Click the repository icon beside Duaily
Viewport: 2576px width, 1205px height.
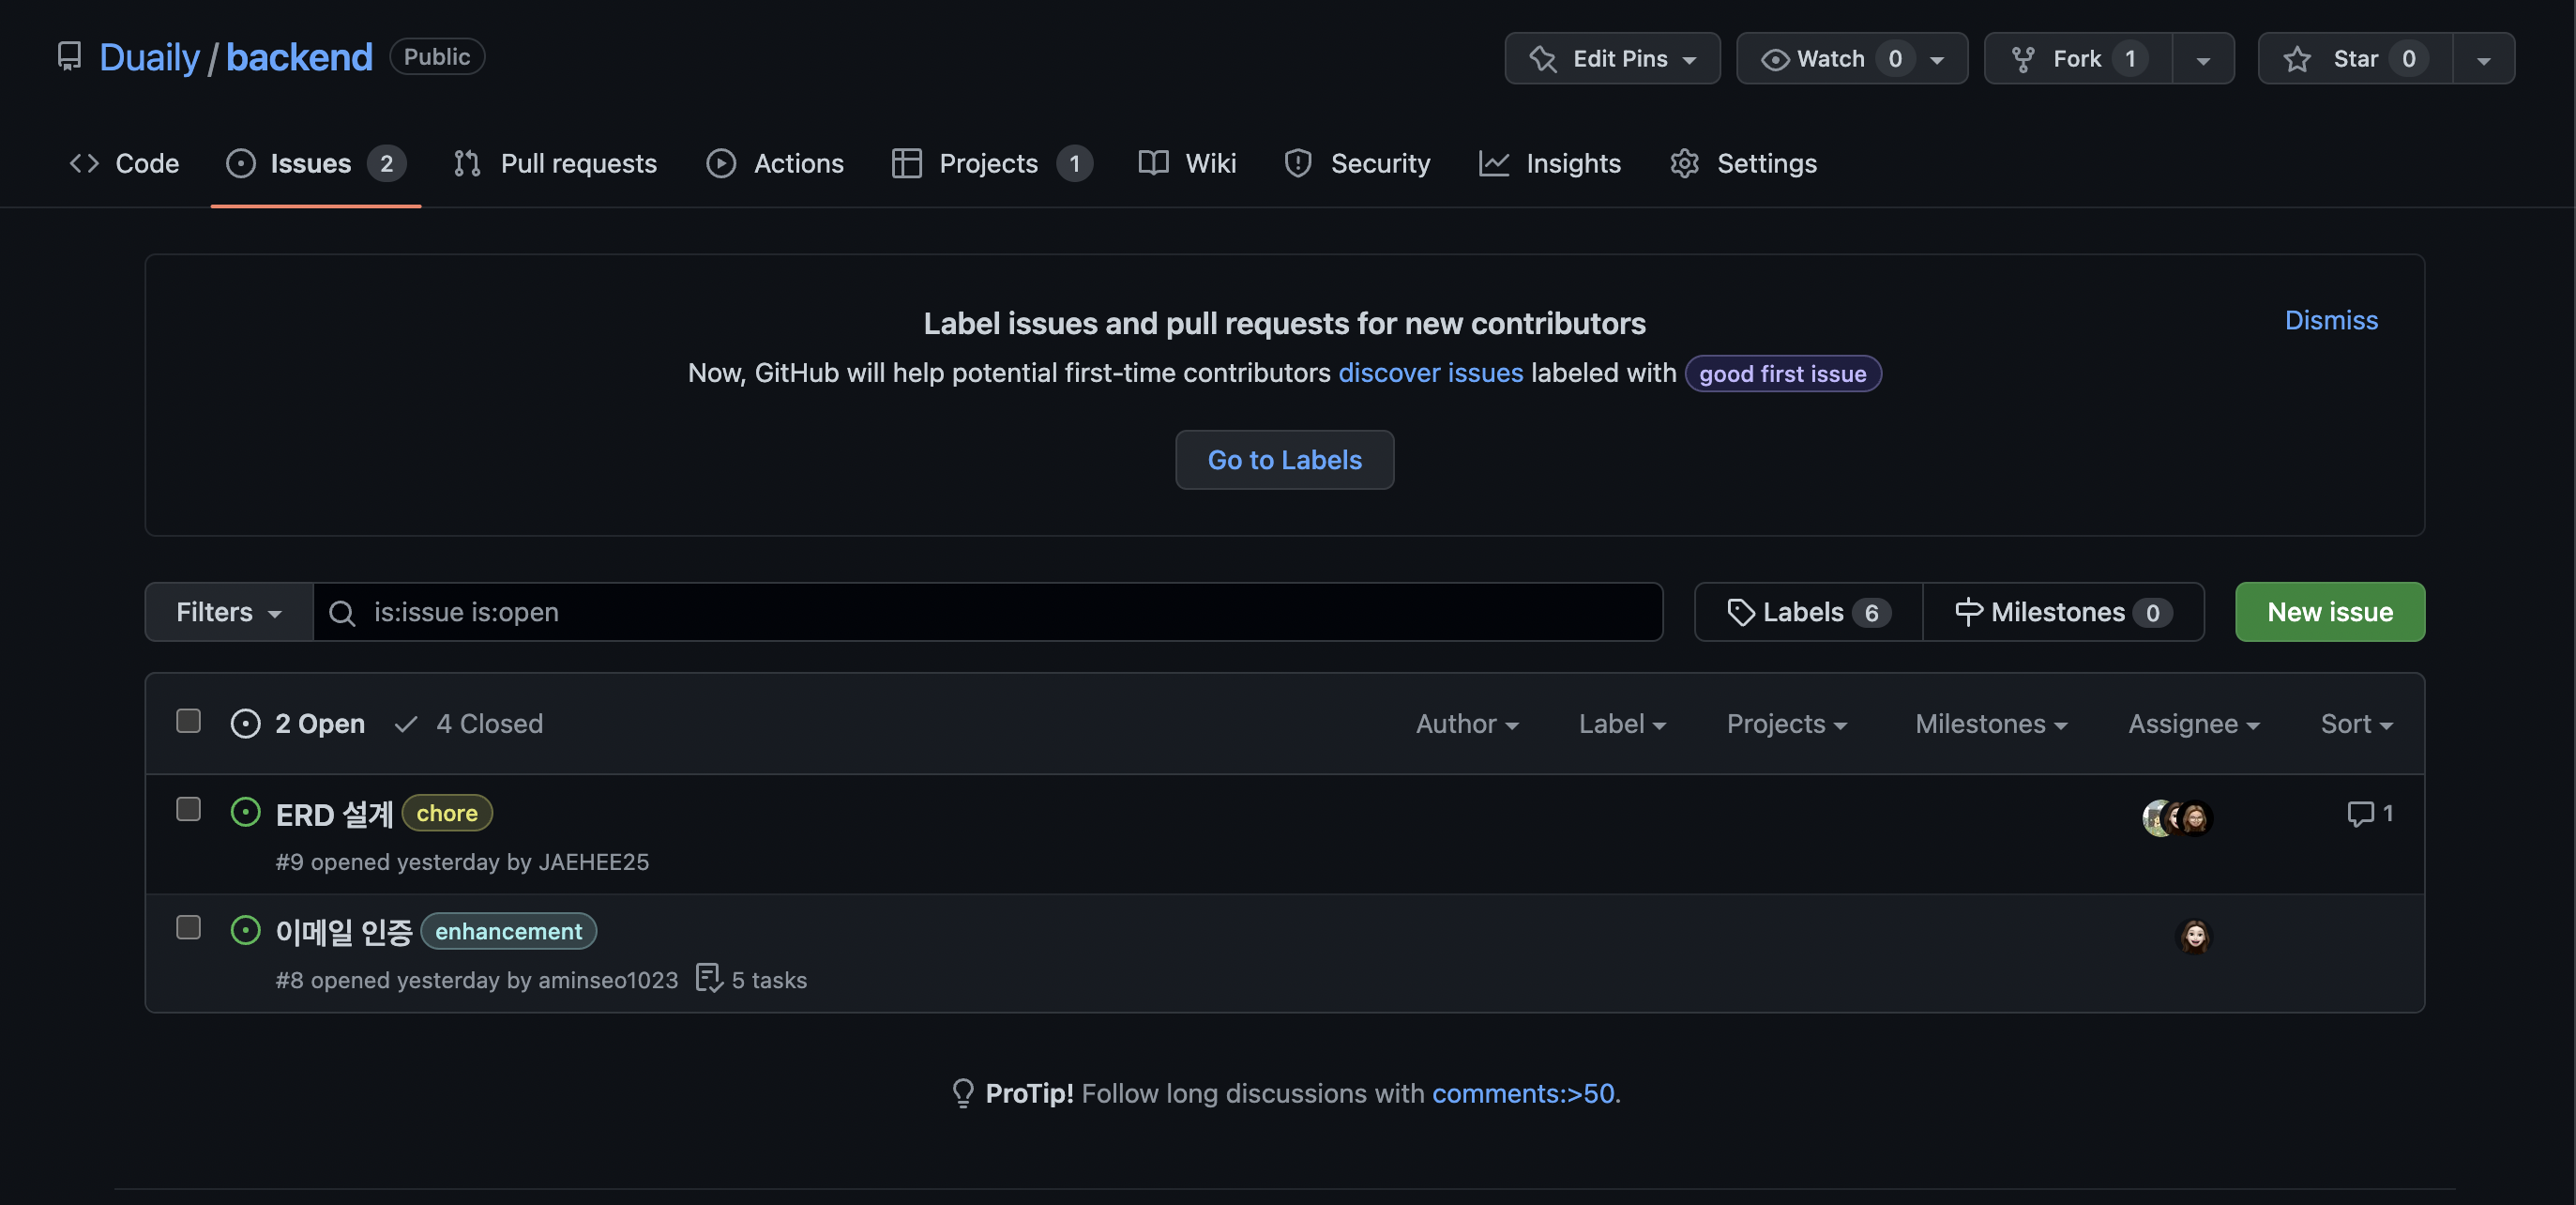[x=69, y=57]
